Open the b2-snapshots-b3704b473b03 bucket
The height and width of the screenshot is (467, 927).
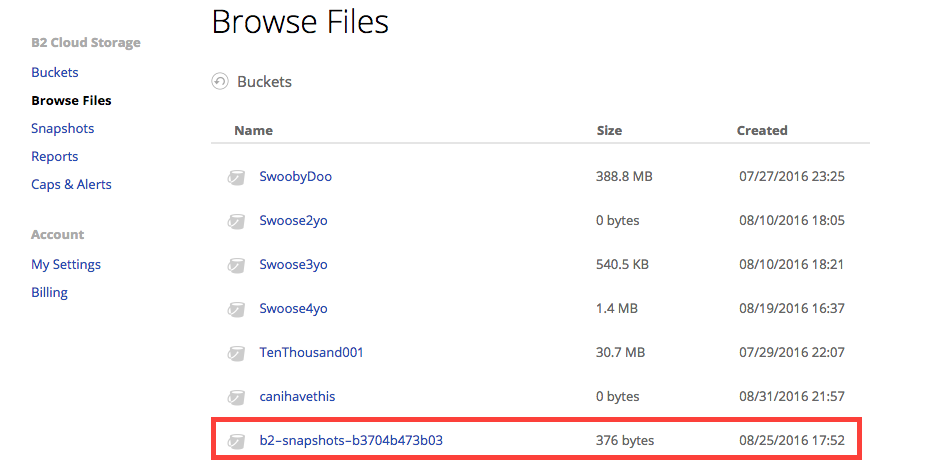(x=351, y=440)
